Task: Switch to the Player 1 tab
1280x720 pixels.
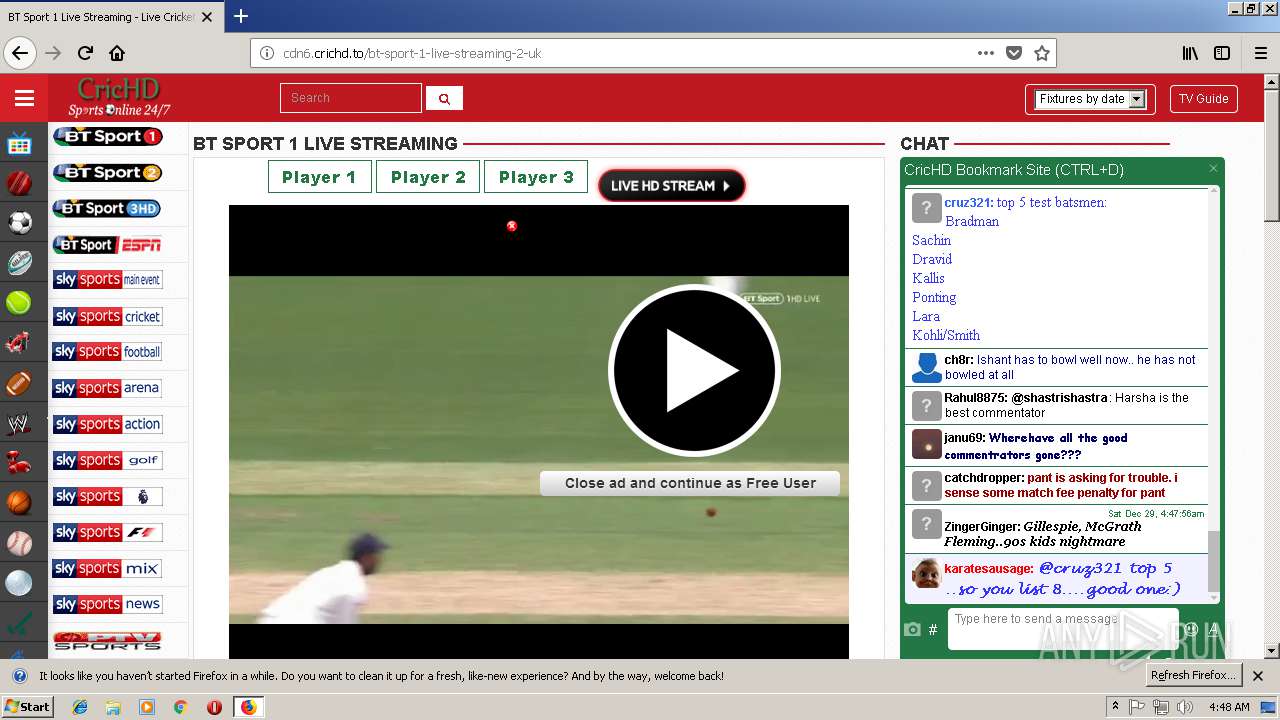Action: tap(319, 177)
